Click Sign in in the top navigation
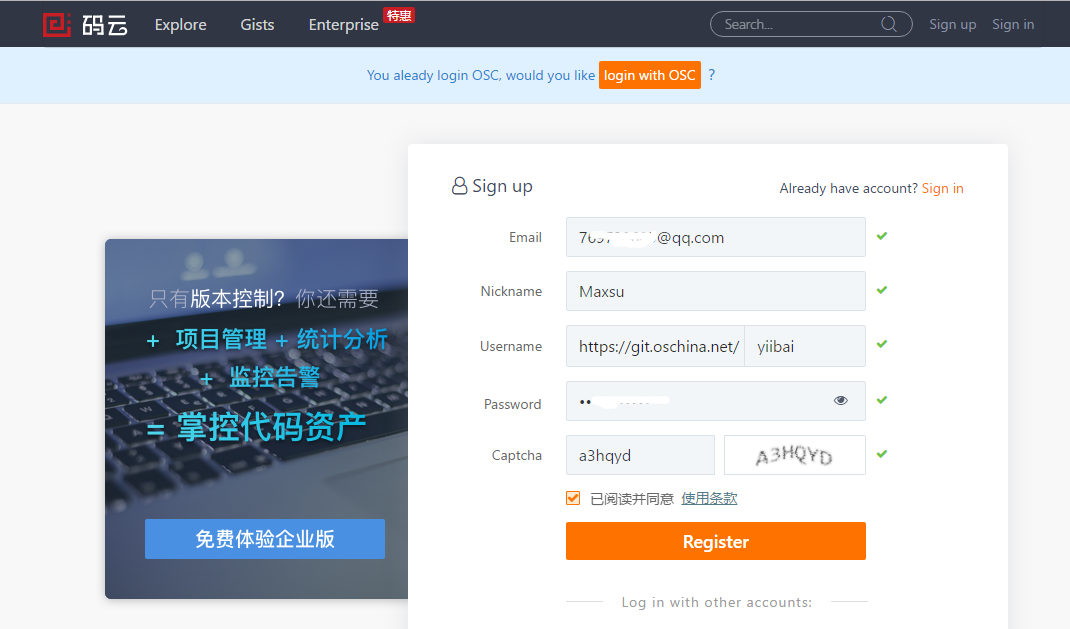Screen dimensions: 1070x629 (x=1013, y=25)
